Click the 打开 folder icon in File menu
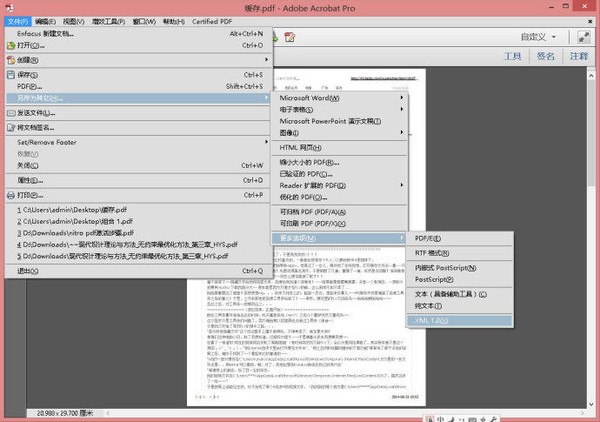 [x=10, y=45]
